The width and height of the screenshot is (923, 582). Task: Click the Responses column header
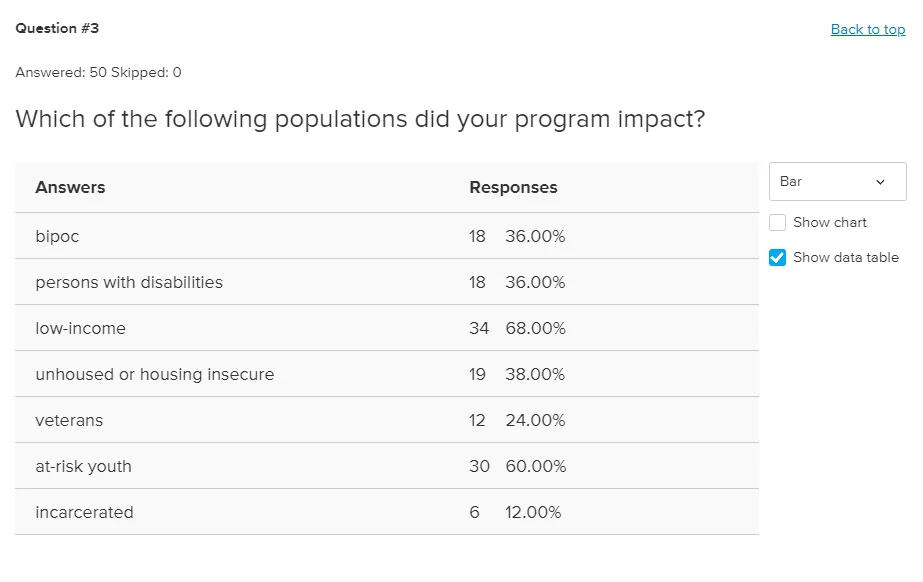coord(513,187)
